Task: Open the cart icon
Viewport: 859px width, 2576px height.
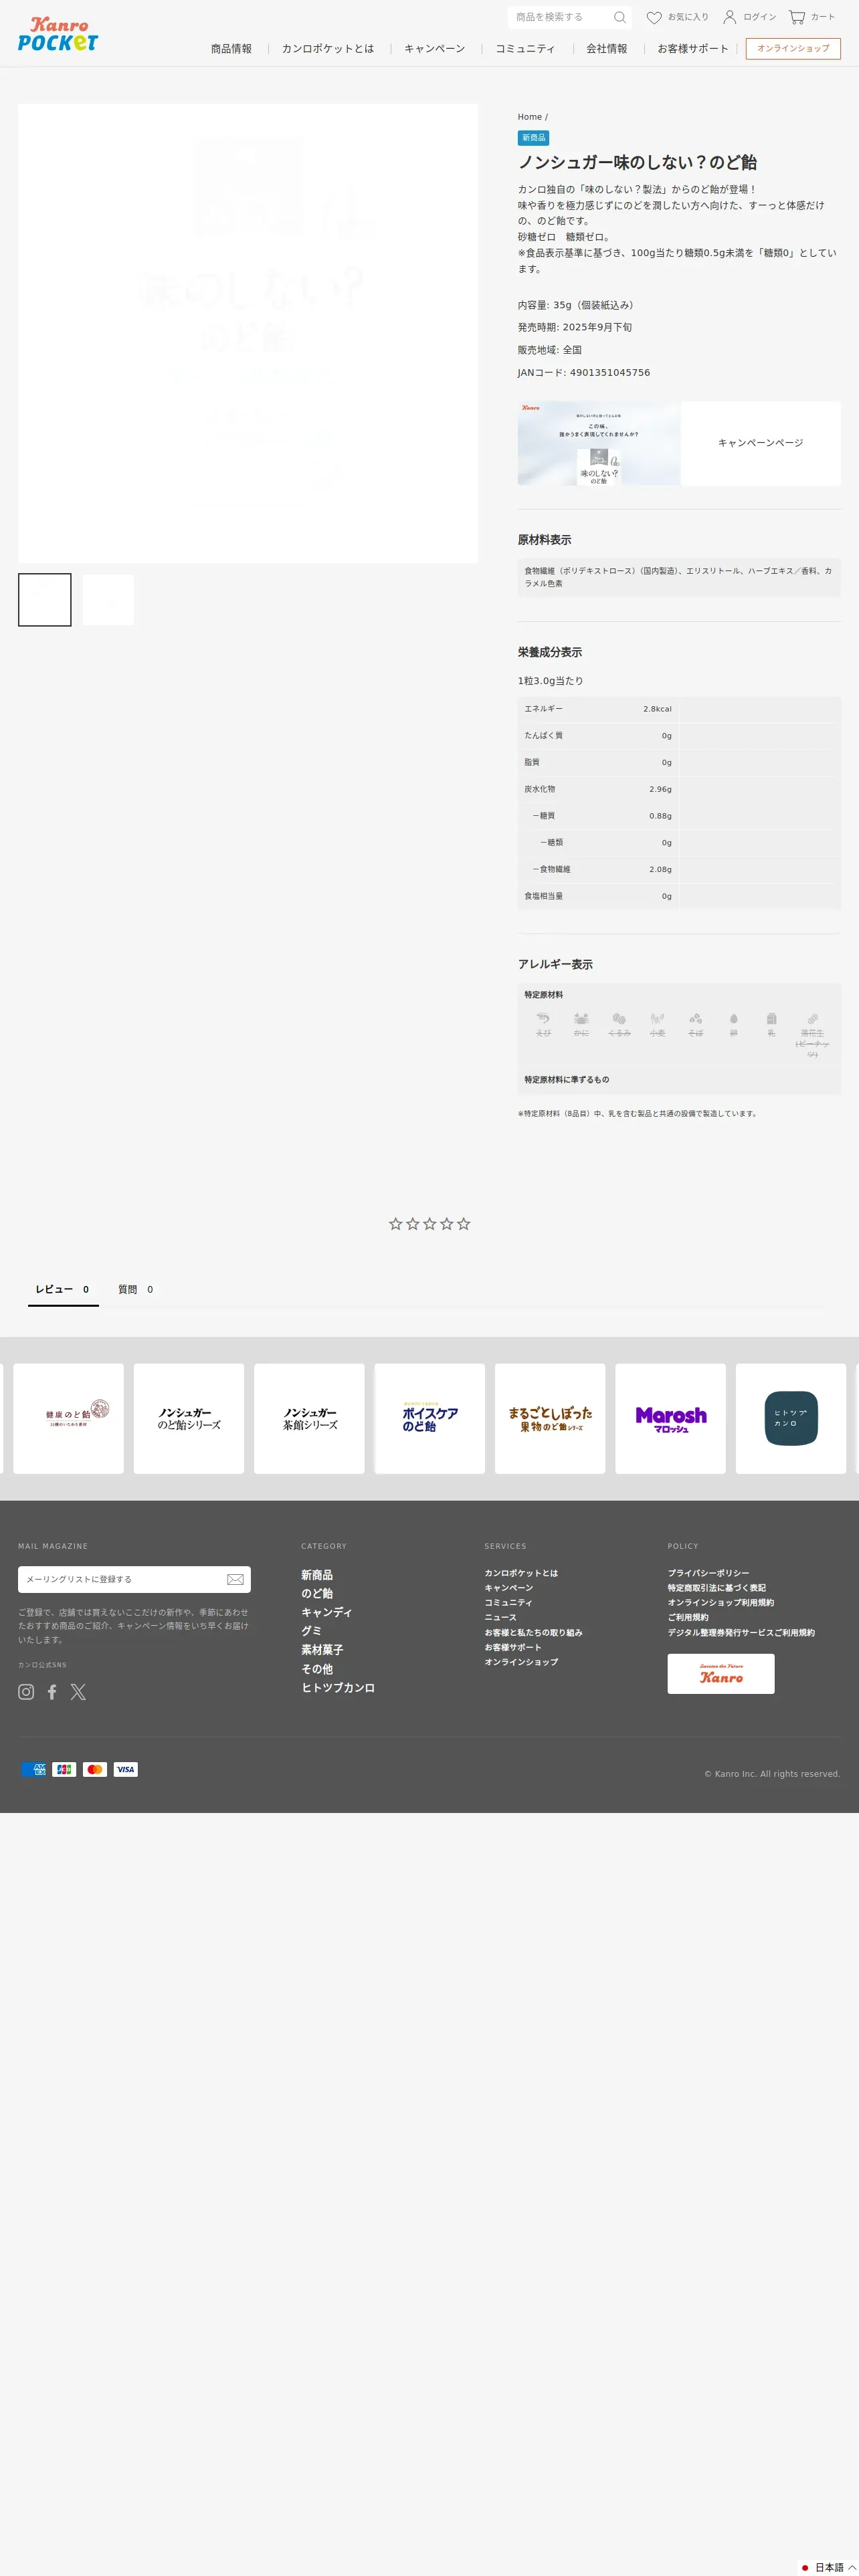Action: click(797, 17)
